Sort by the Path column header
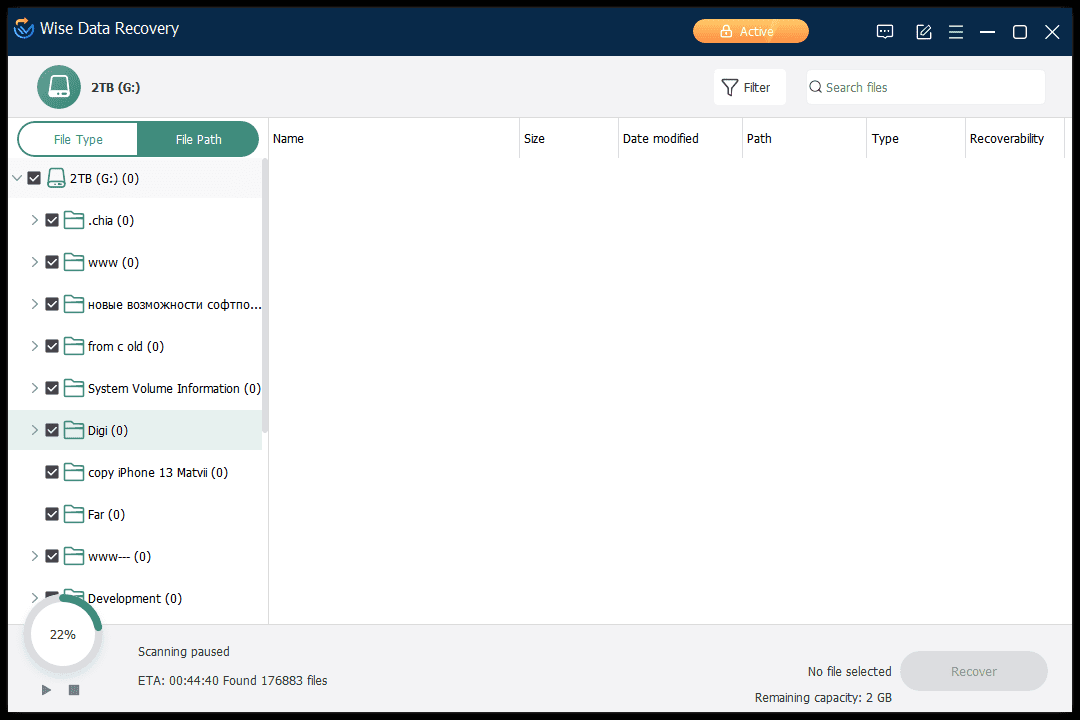 804,138
